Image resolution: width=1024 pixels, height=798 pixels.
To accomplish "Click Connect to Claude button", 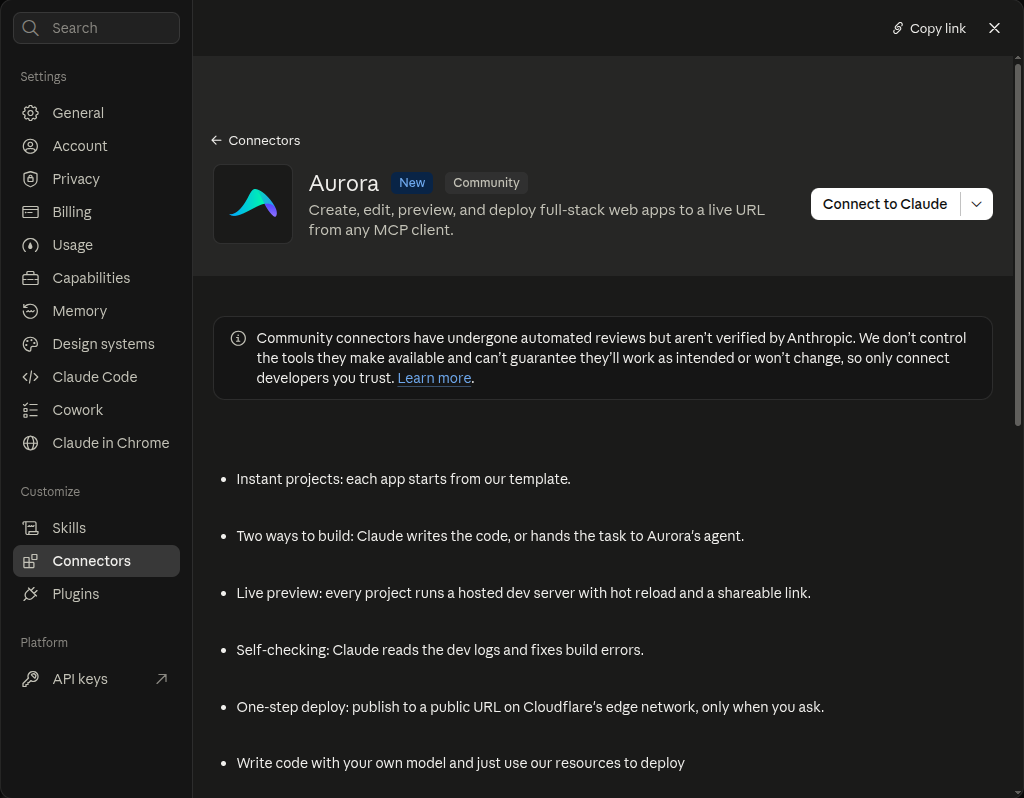I will [885, 204].
